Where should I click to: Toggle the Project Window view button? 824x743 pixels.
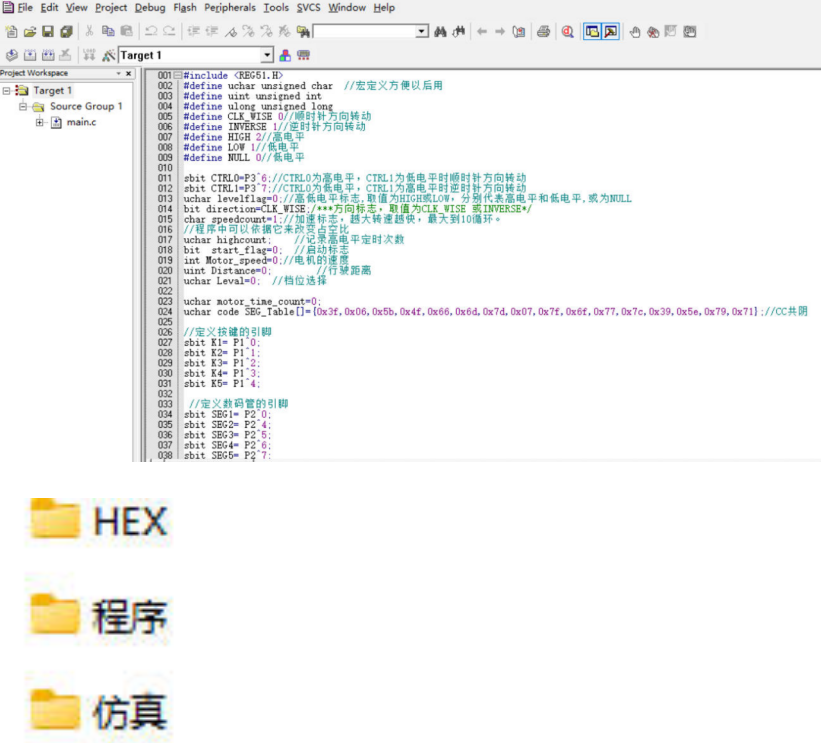(593, 32)
